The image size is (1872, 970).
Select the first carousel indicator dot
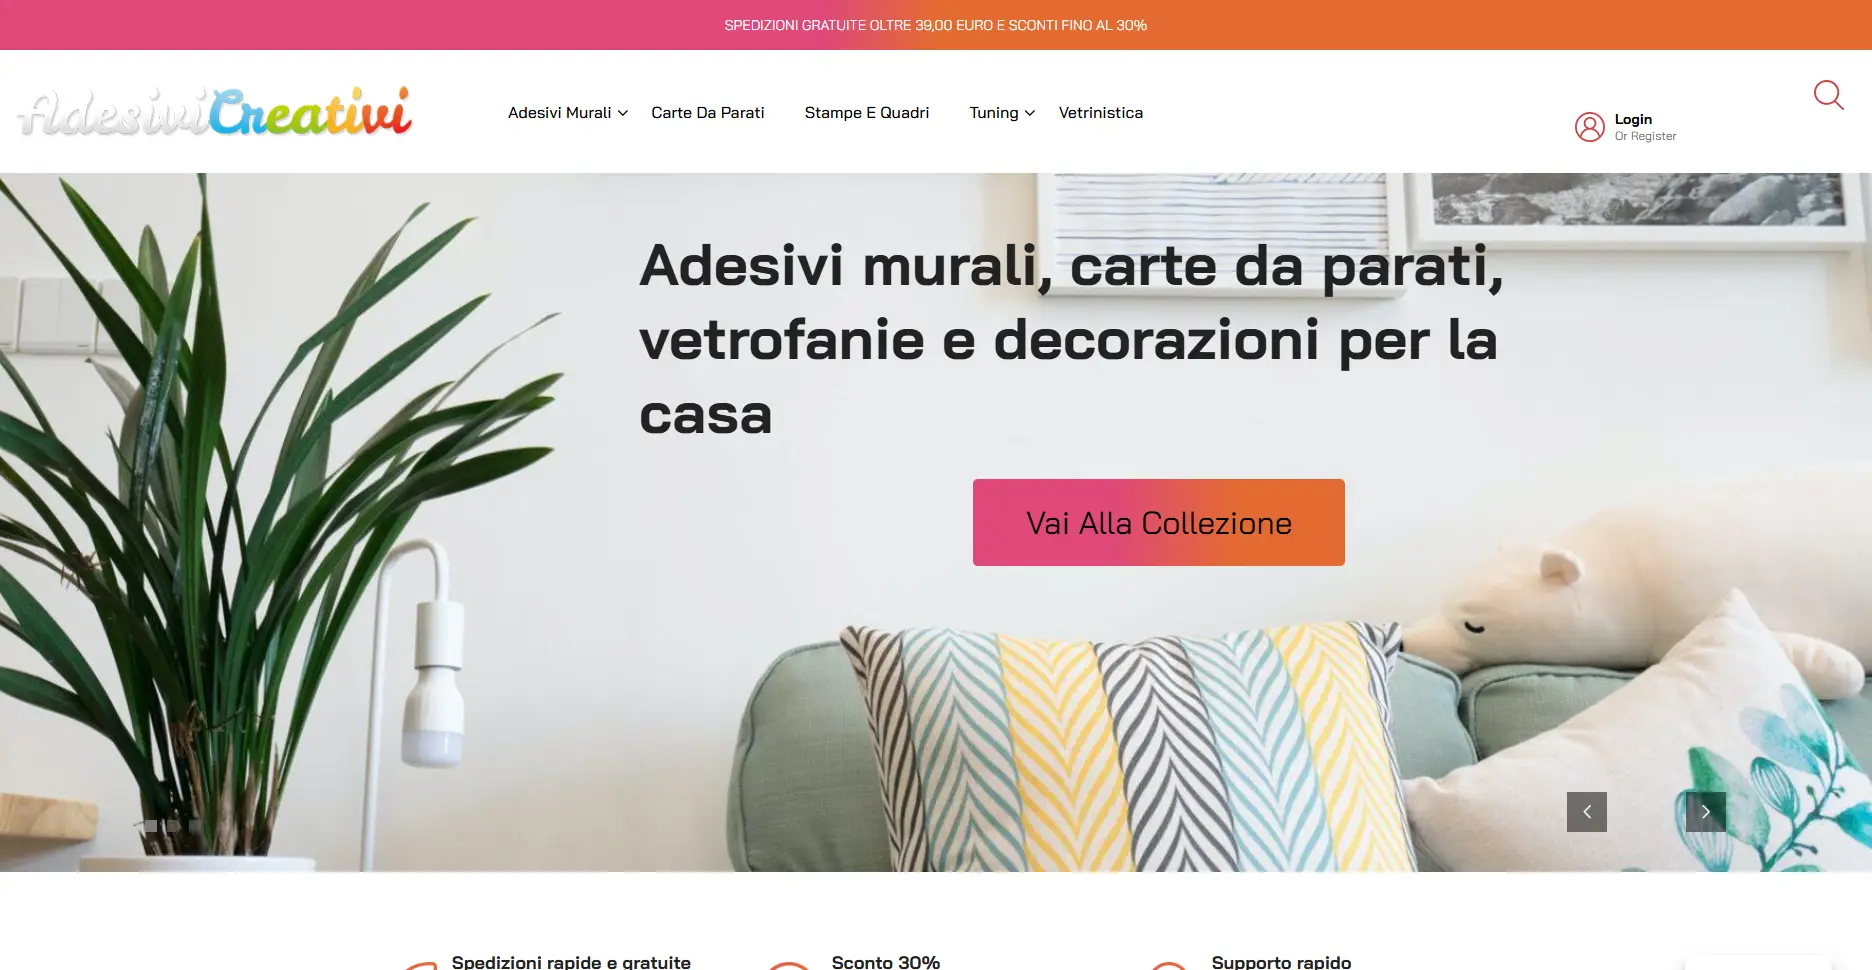151,826
